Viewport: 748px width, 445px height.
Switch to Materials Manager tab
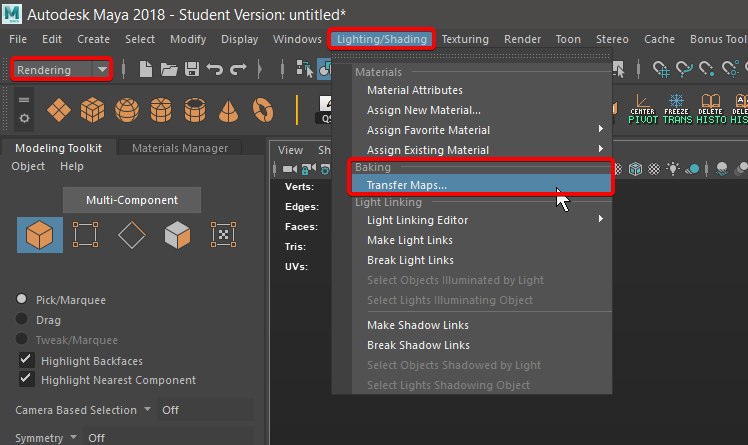[180, 148]
